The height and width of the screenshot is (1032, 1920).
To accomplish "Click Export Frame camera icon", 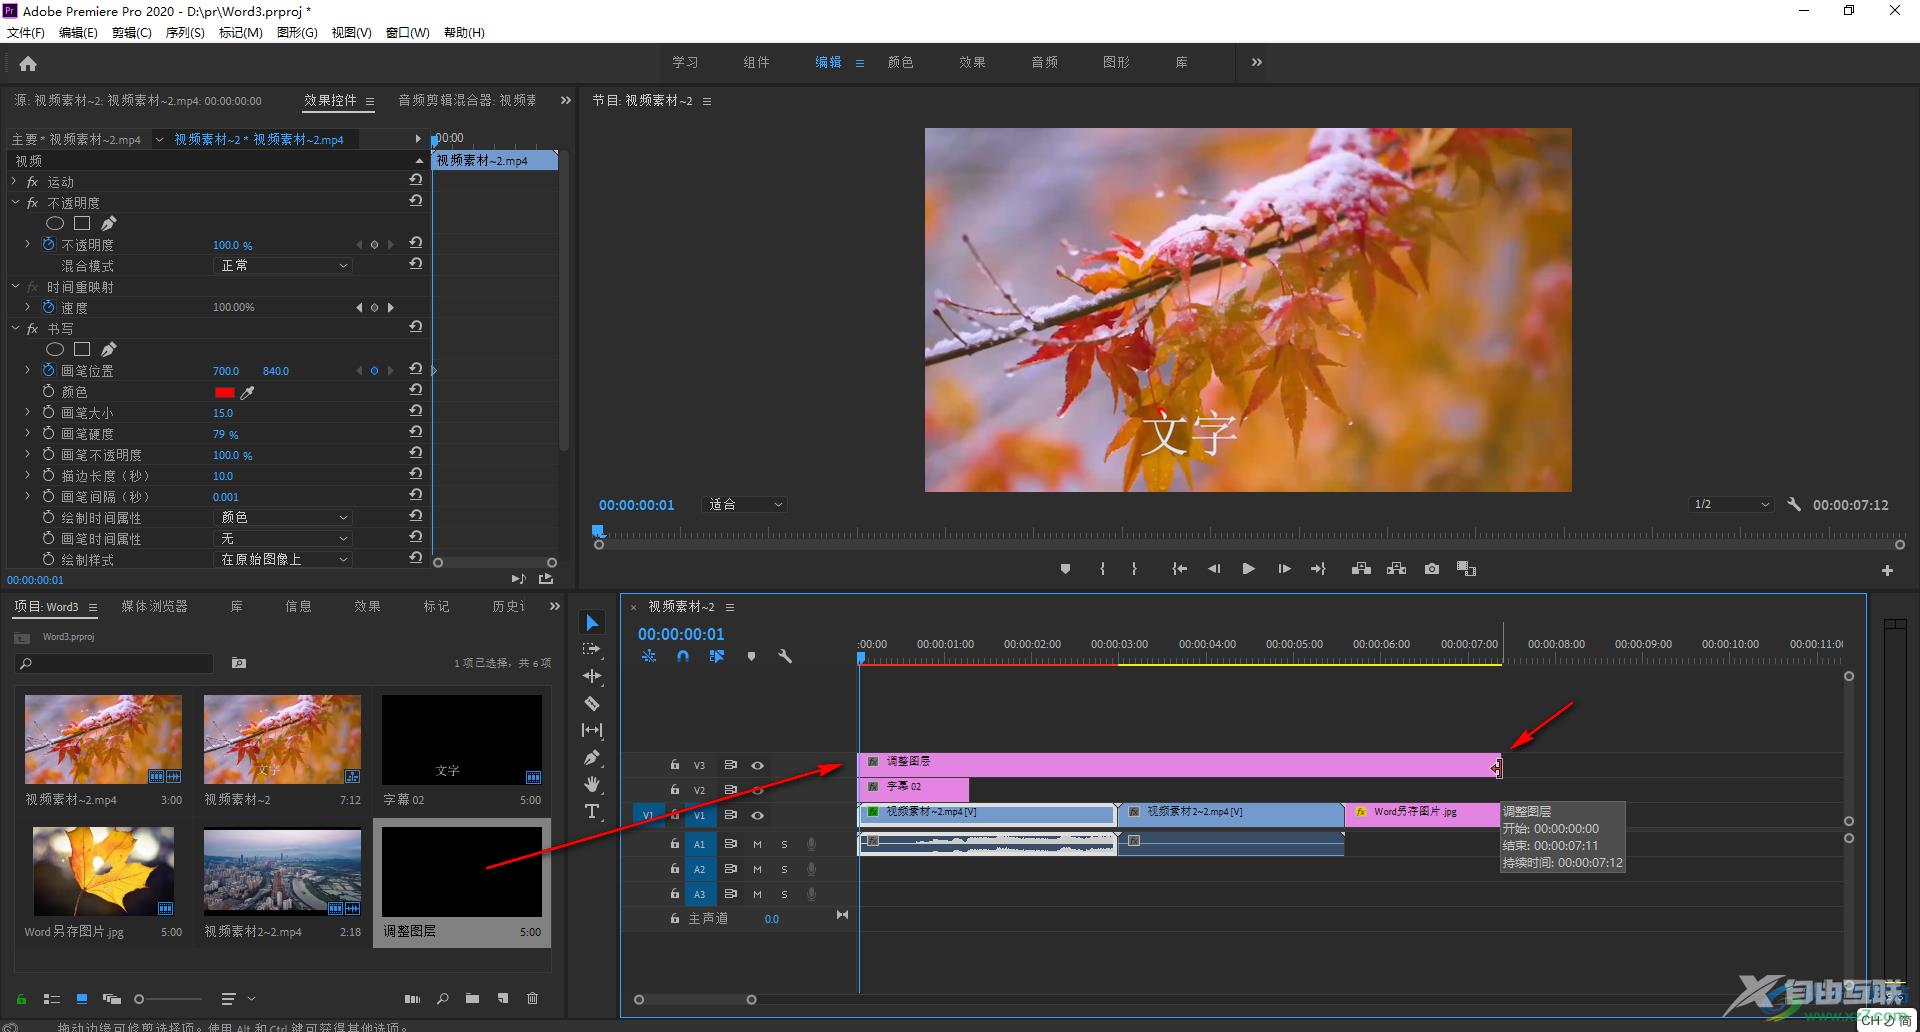I will point(1432,569).
